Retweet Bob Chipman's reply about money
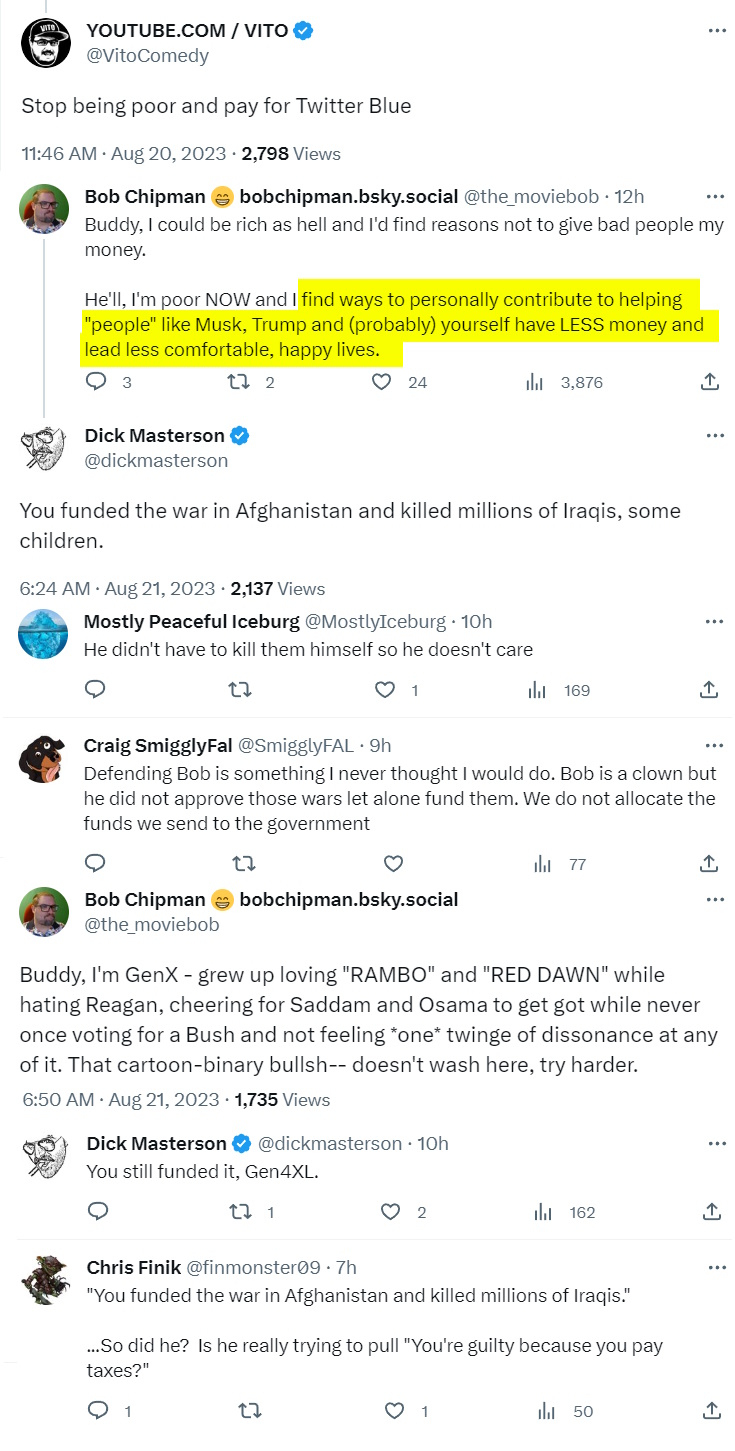This screenshot has width=735, height=1451. click(238, 381)
